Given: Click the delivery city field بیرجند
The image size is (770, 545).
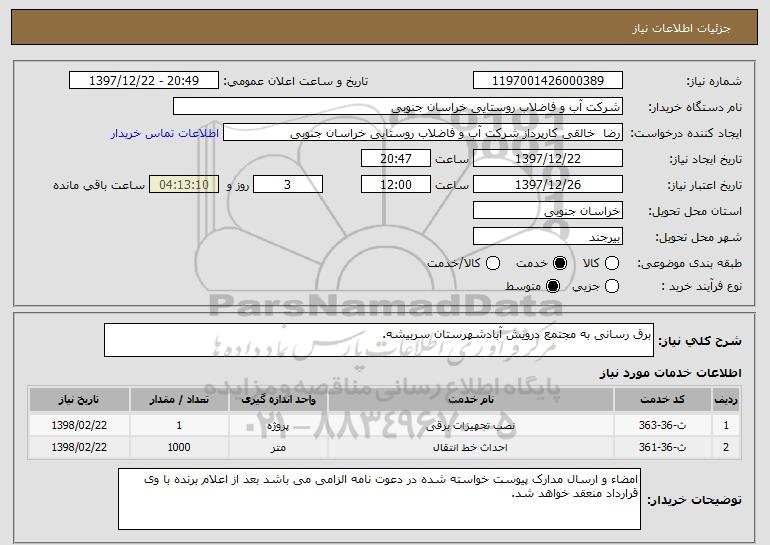Looking at the screenshot, I should (548, 237).
